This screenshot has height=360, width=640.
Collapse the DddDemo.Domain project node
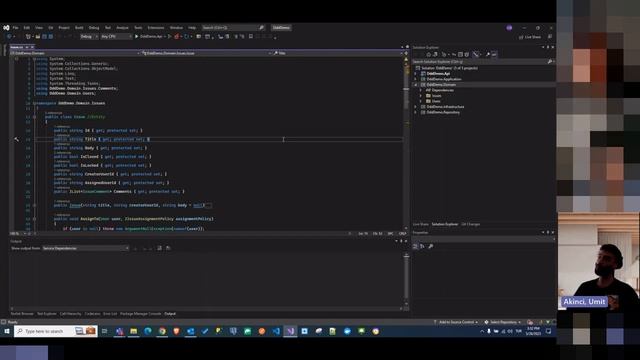[416, 85]
